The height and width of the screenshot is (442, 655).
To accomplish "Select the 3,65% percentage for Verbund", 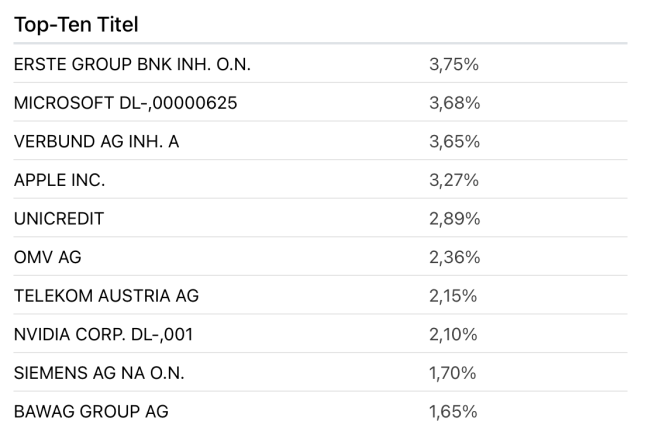I will (x=454, y=142).
